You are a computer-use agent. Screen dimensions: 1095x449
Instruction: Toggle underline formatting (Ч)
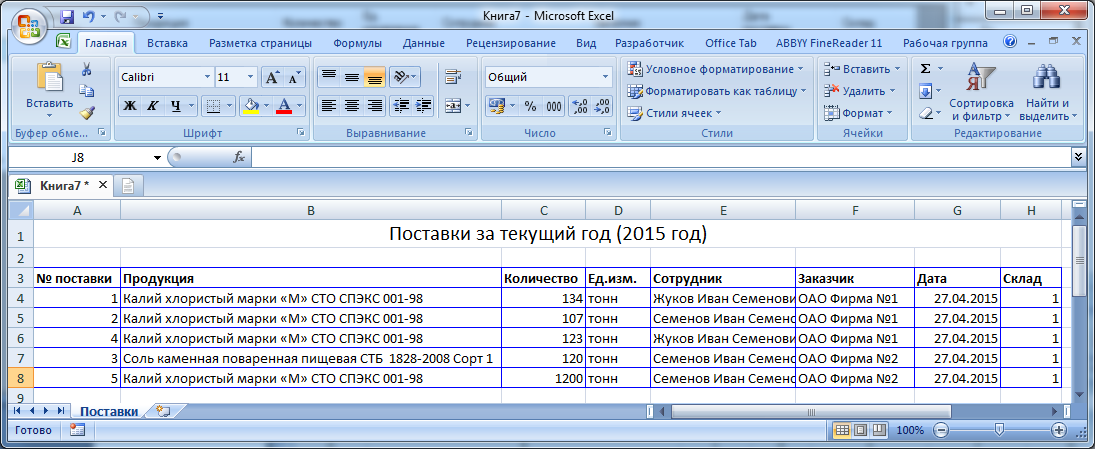point(175,106)
